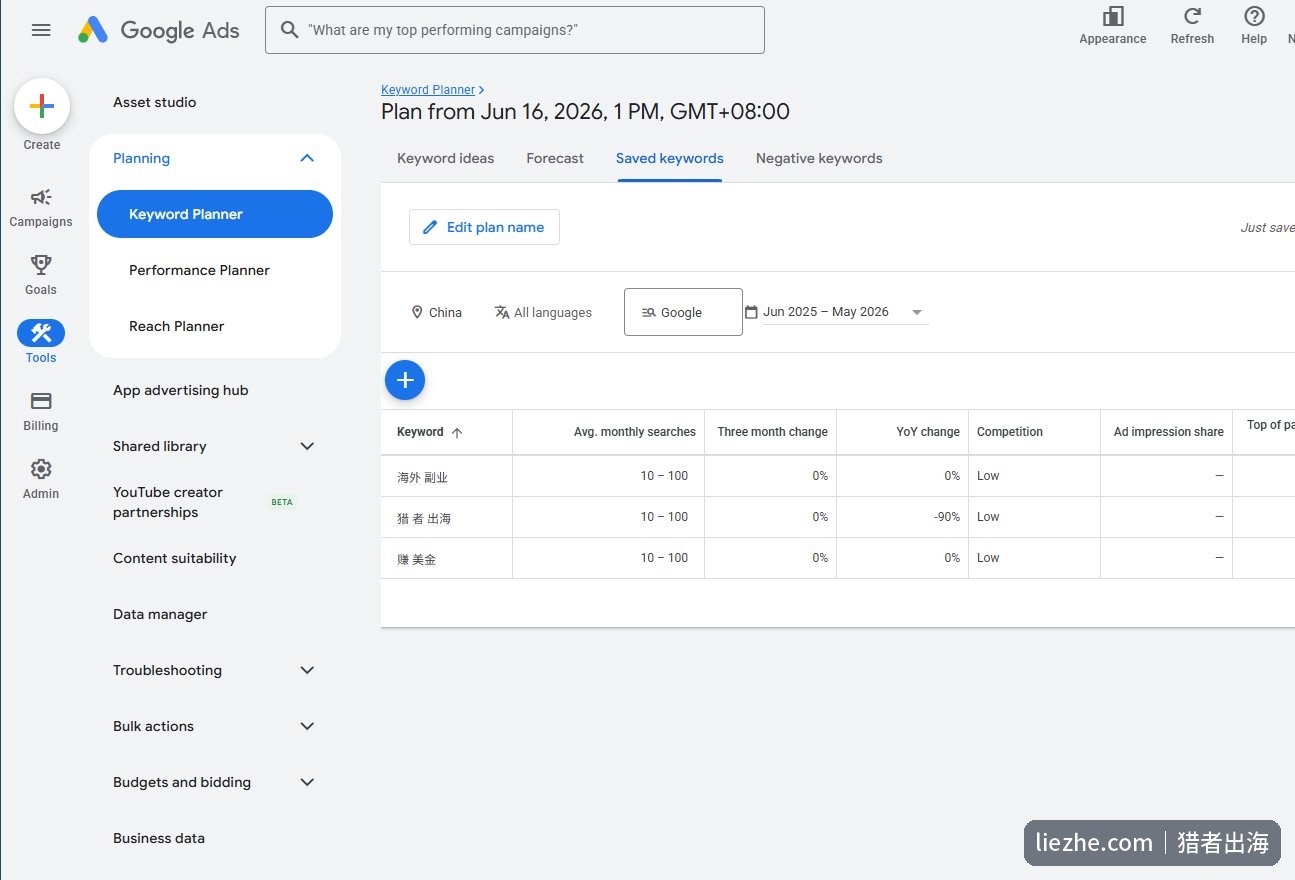
Task: Click the Keyword column sort arrow
Action: pos(457,433)
